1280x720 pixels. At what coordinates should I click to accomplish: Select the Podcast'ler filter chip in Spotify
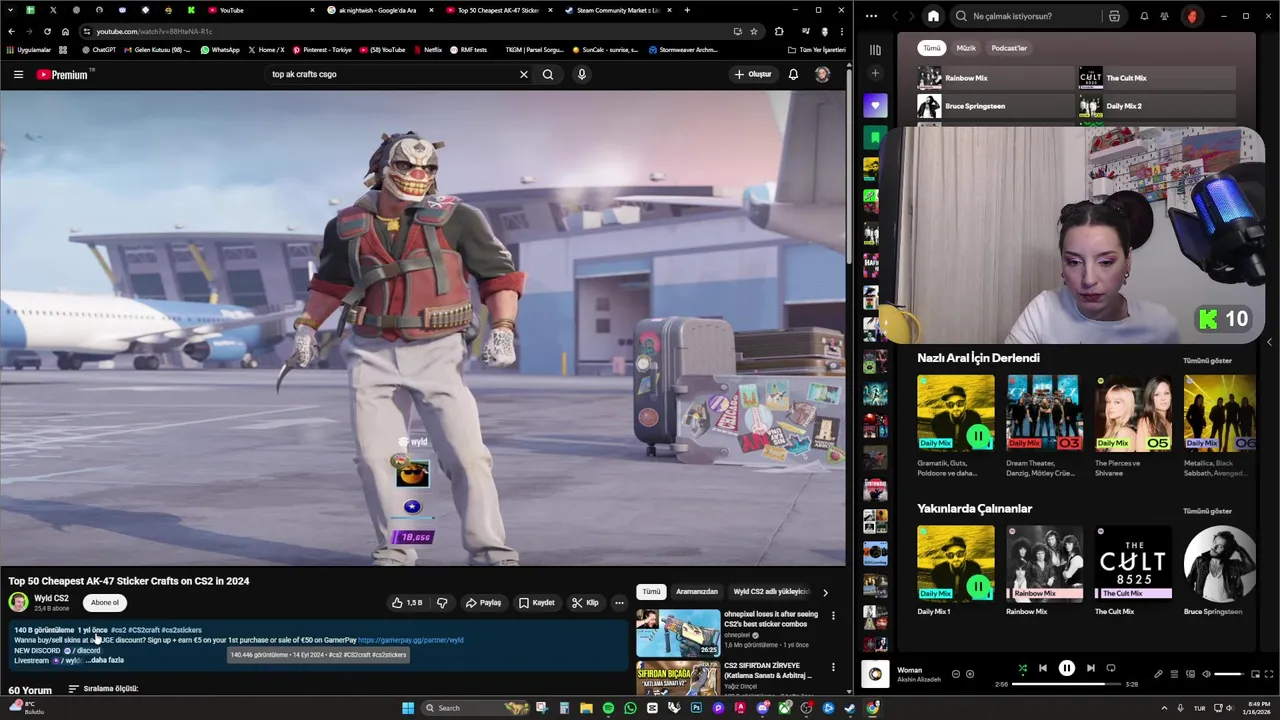coord(1009,48)
